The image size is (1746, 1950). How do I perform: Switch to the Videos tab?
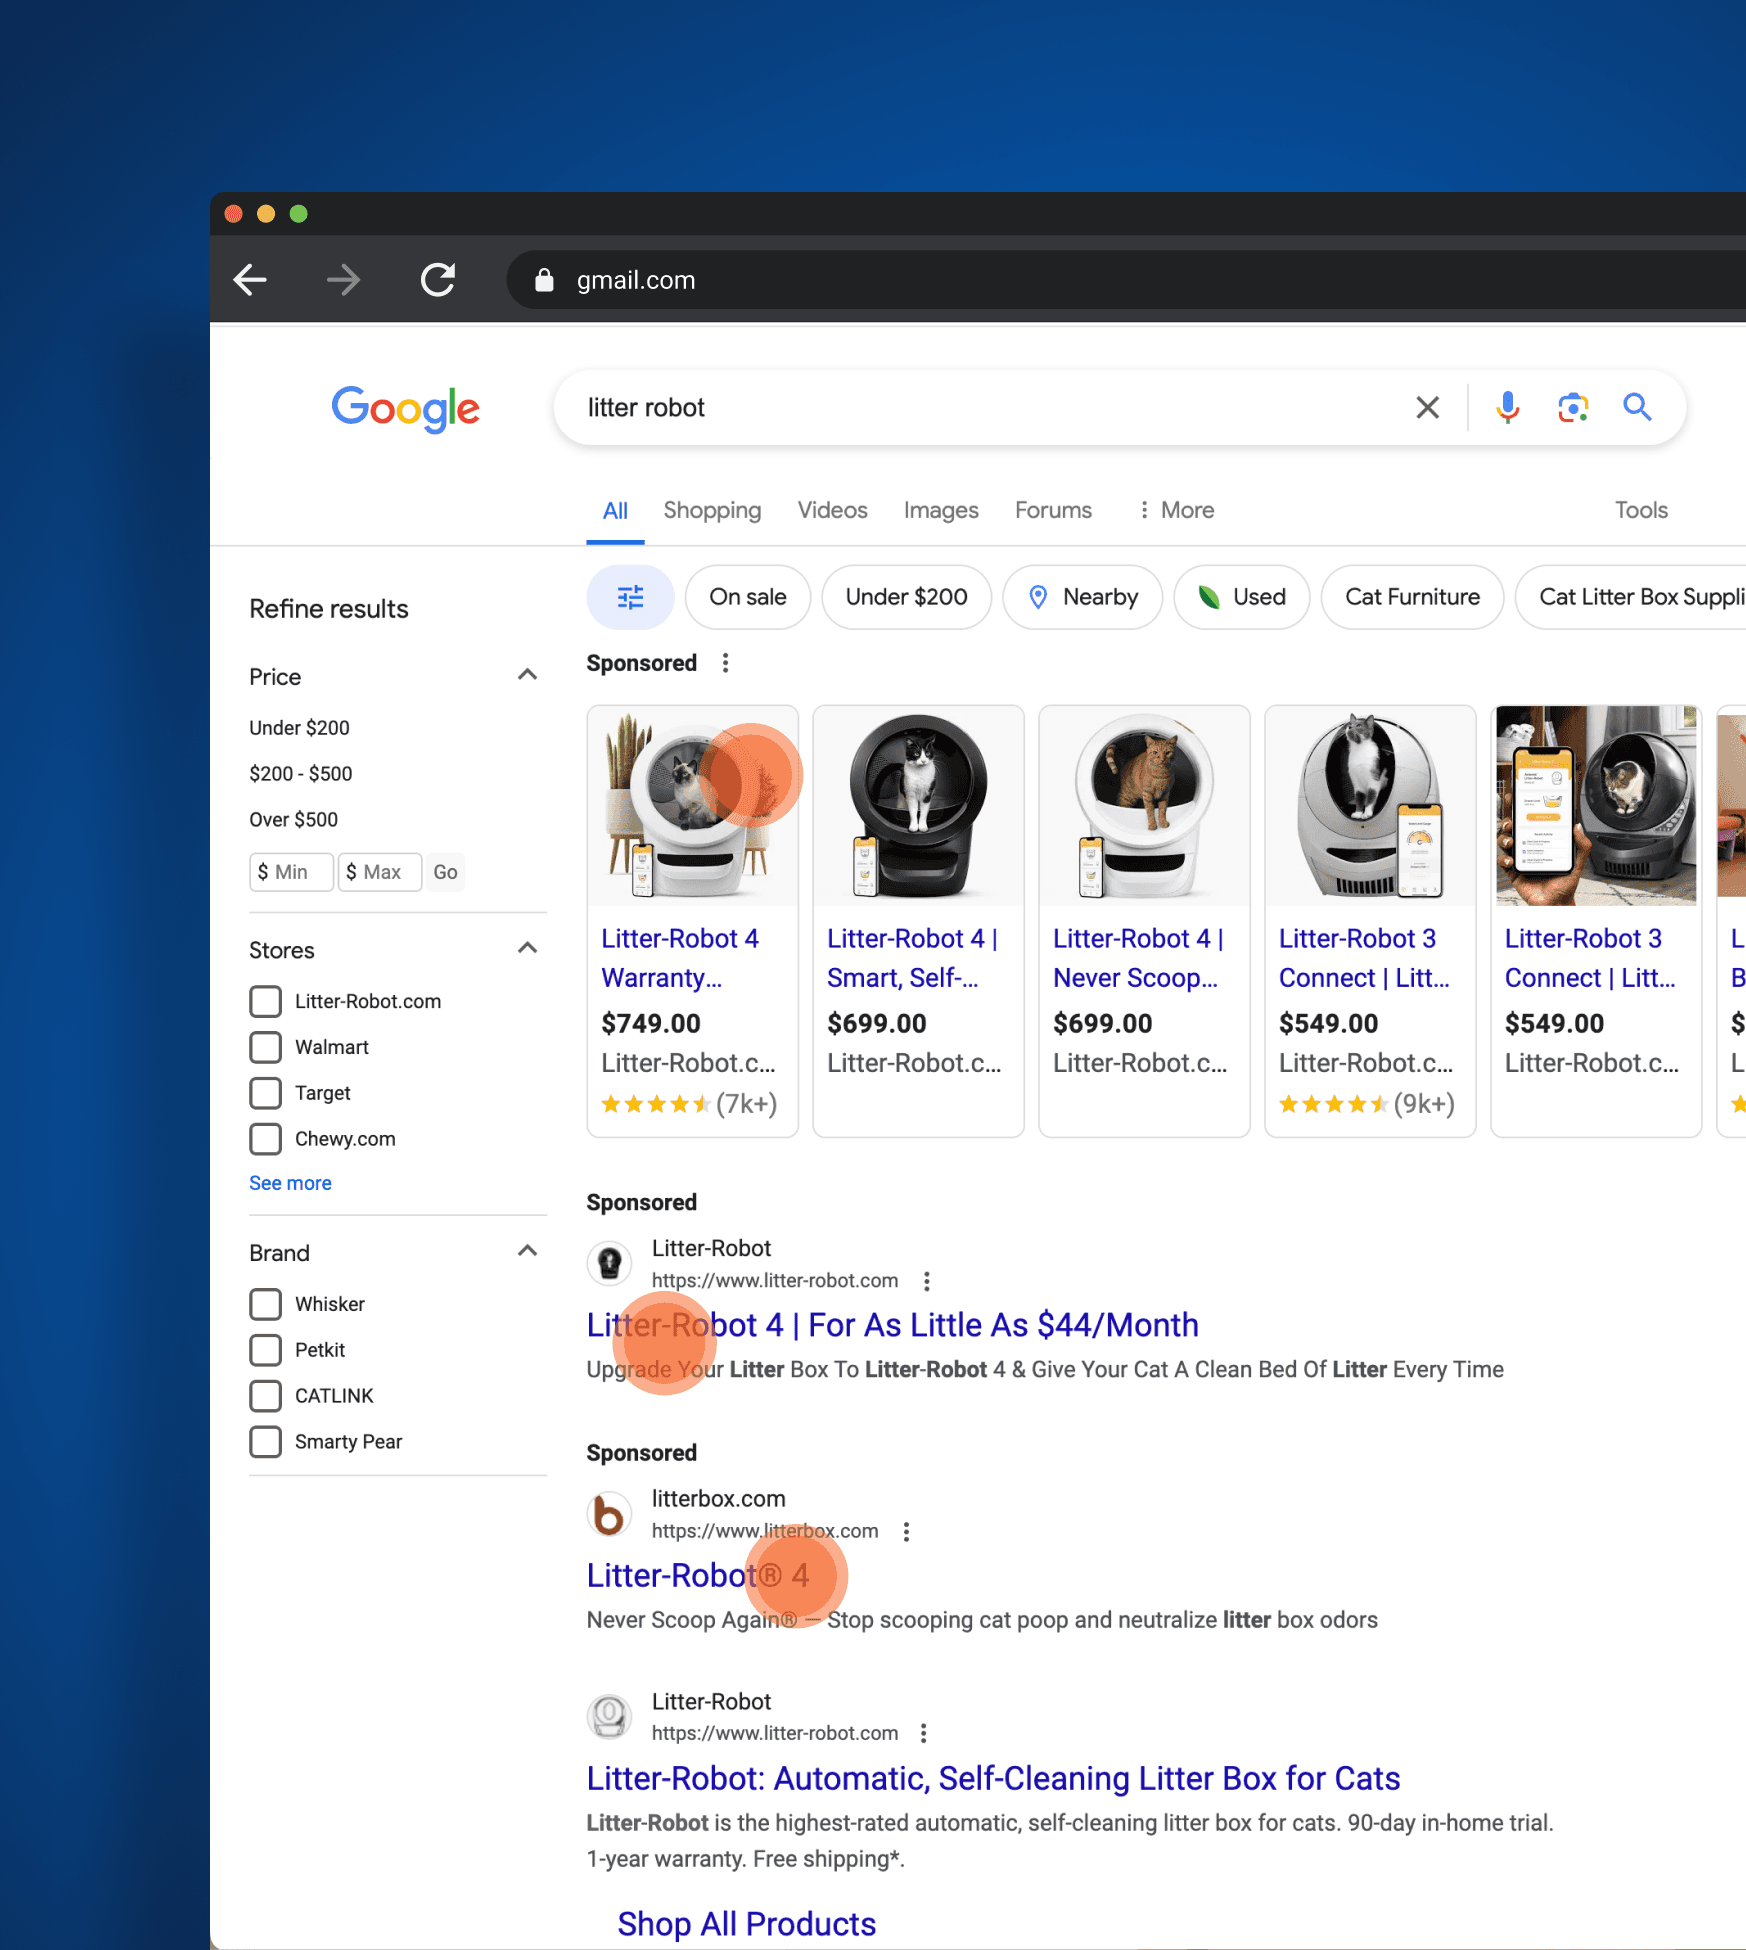(832, 510)
